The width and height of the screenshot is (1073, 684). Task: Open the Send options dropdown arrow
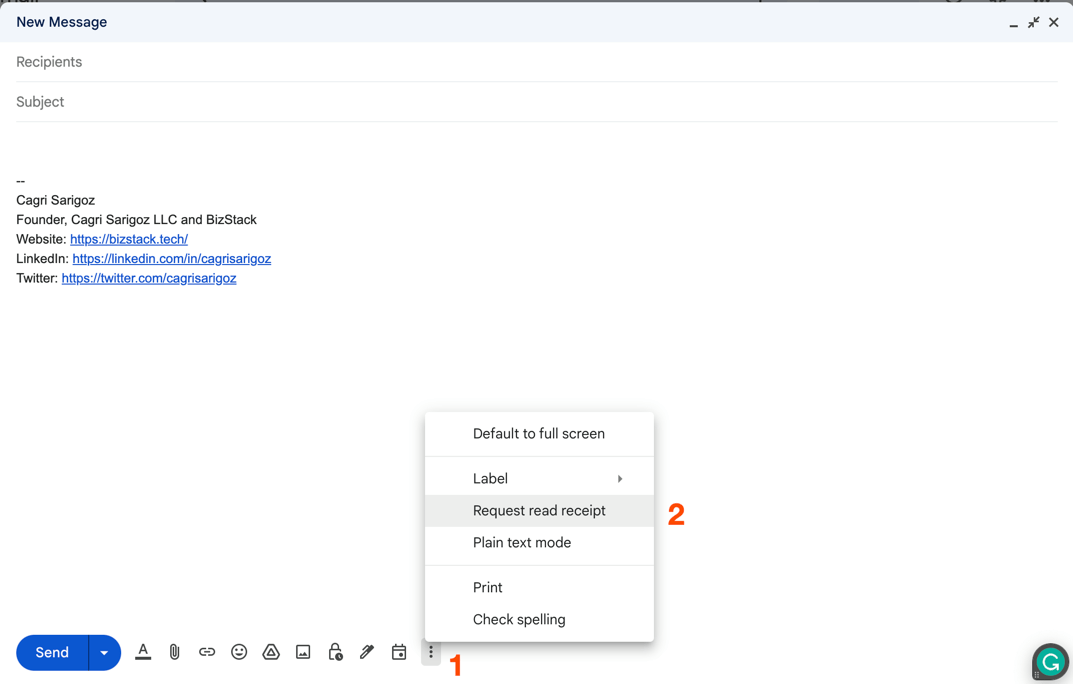(103, 652)
